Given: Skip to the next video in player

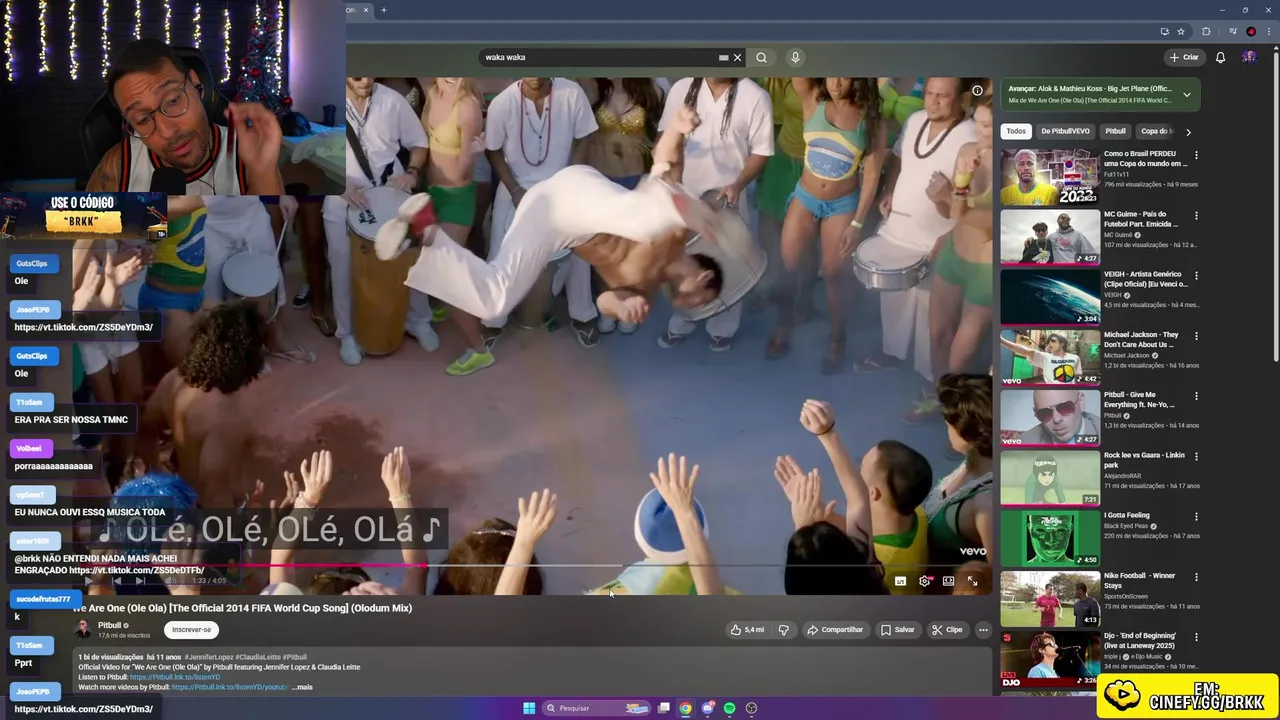Looking at the screenshot, I should coord(140,580).
